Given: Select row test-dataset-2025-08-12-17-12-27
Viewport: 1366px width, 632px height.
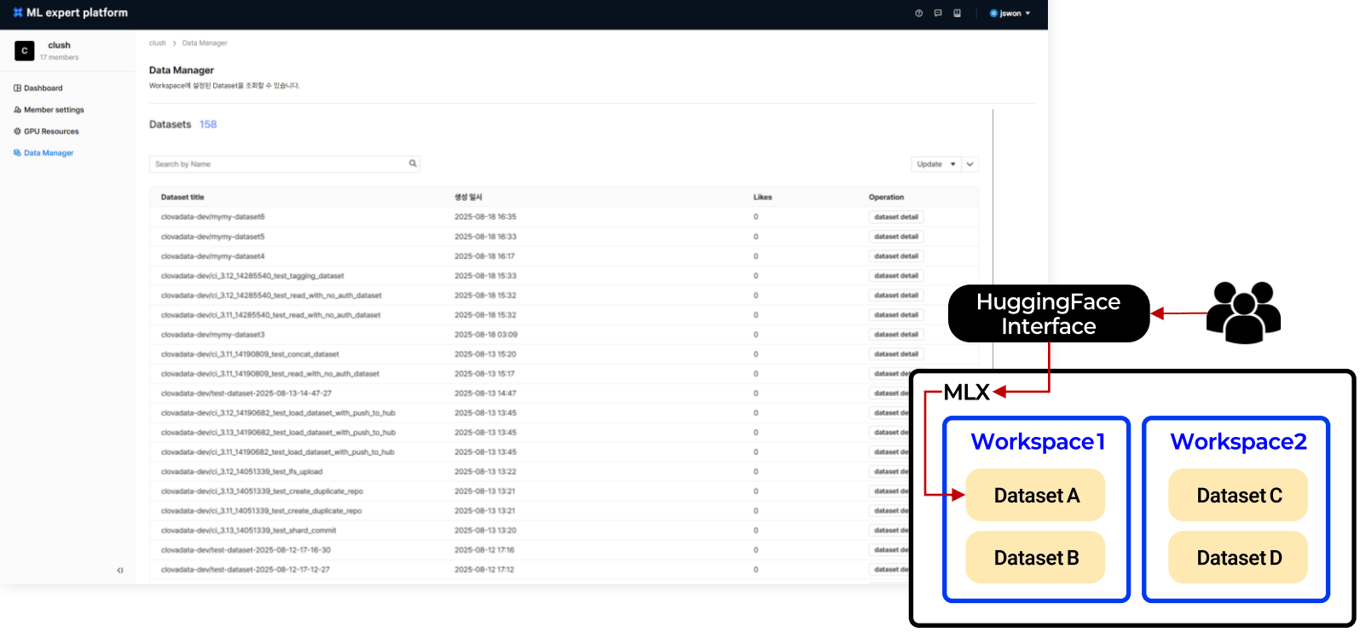Looking at the screenshot, I should coord(564,569).
